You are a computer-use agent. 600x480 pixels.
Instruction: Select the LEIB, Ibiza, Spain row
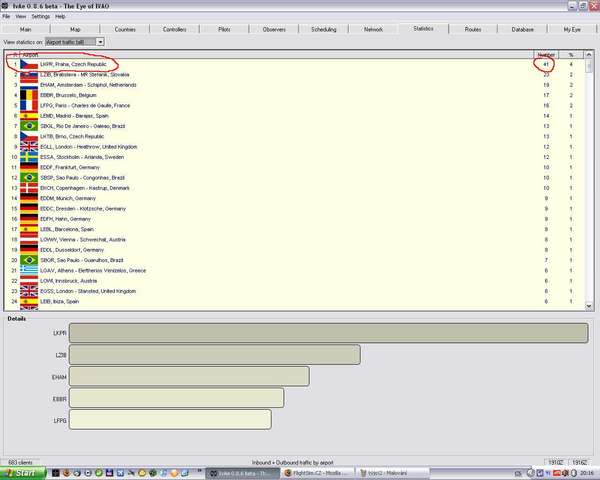[x=295, y=302]
